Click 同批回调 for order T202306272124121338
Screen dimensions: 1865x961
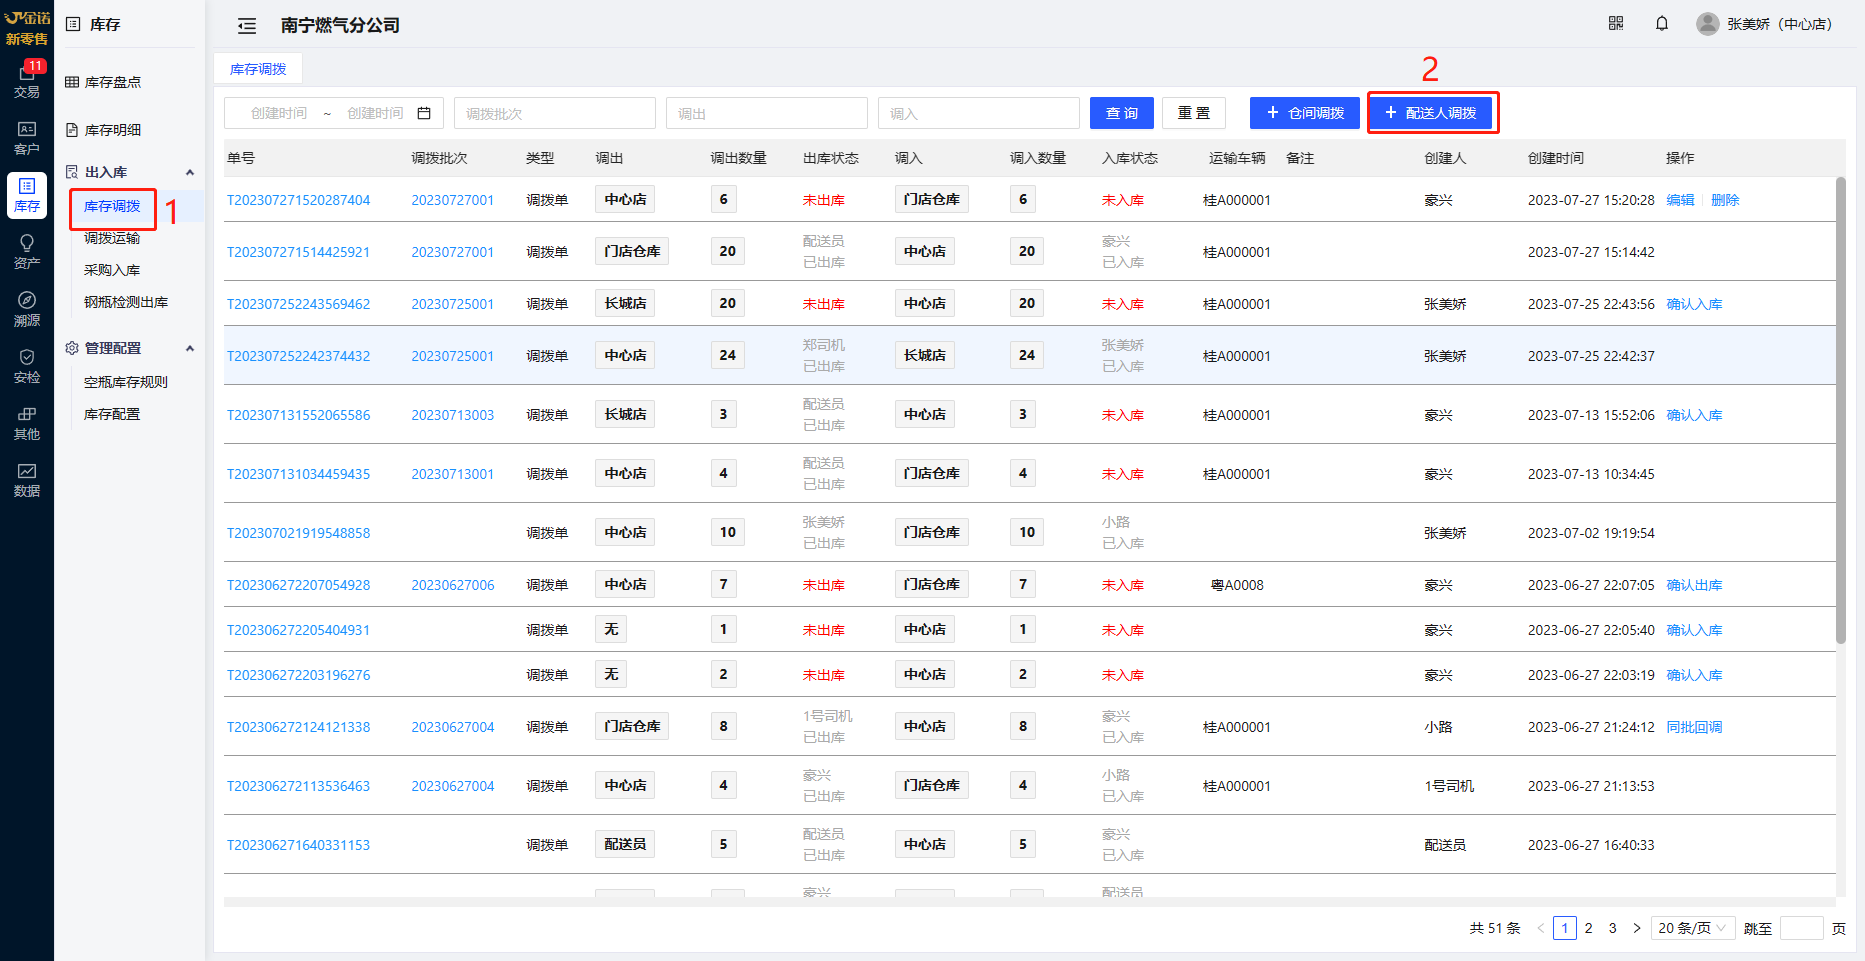point(1694,727)
